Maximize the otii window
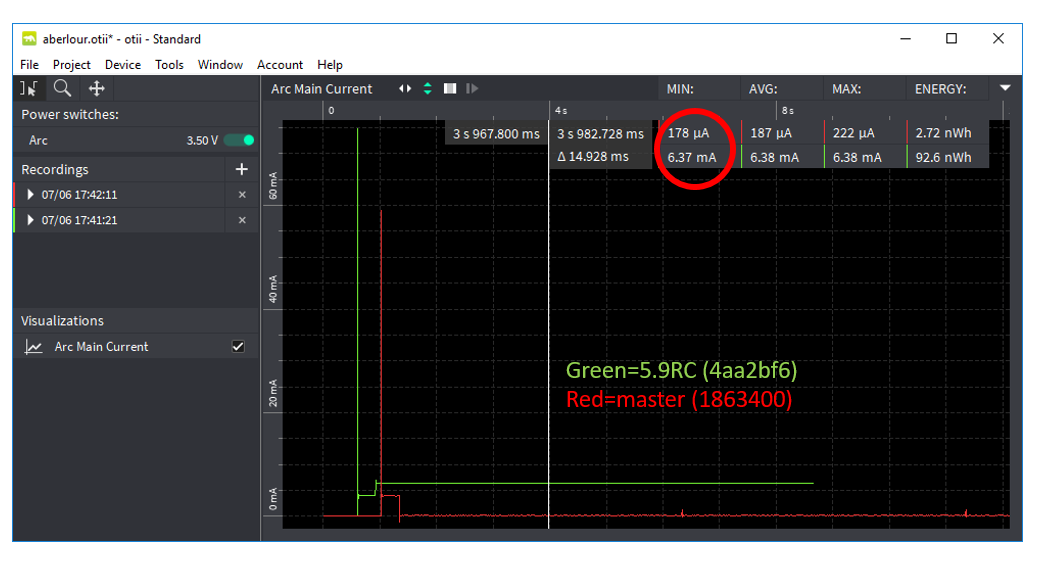Image resolution: width=1049 pixels, height=569 pixels. point(951,39)
